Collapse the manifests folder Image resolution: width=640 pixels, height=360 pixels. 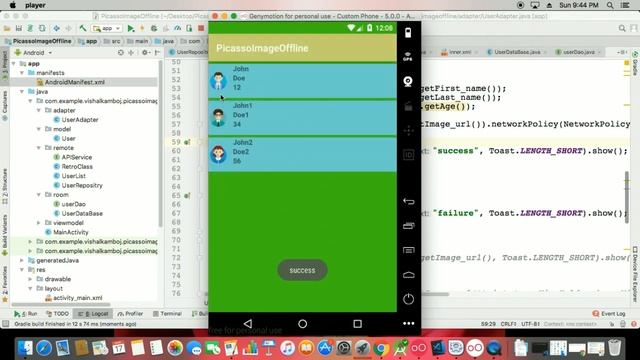pos(22,73)
